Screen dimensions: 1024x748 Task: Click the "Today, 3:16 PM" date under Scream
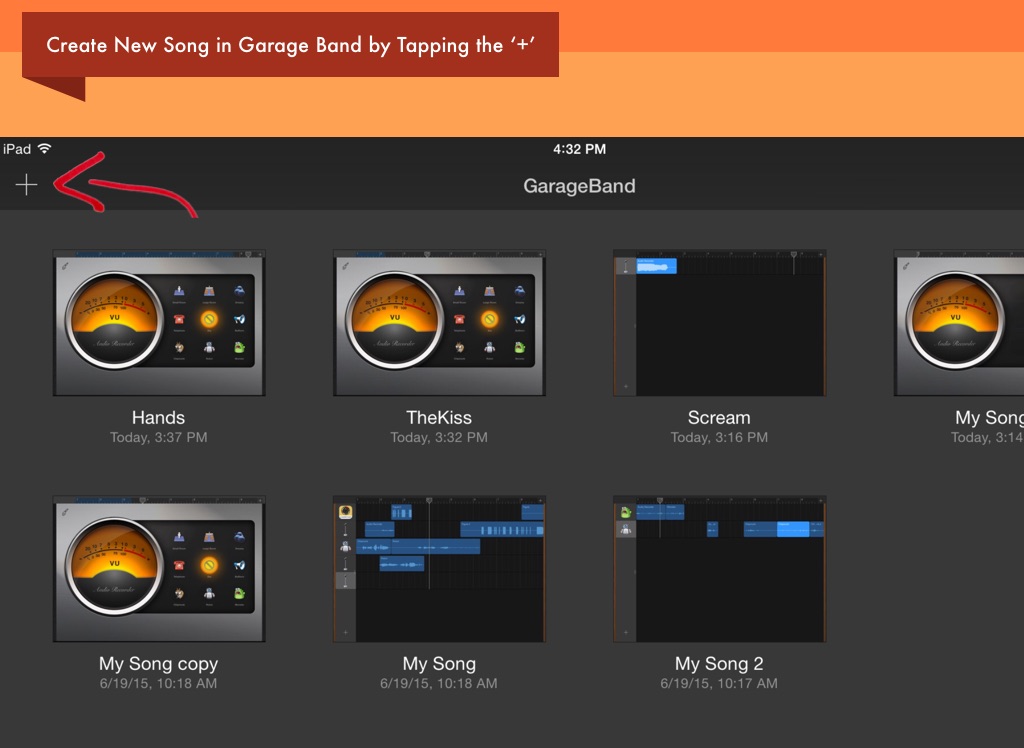point(719,438)
